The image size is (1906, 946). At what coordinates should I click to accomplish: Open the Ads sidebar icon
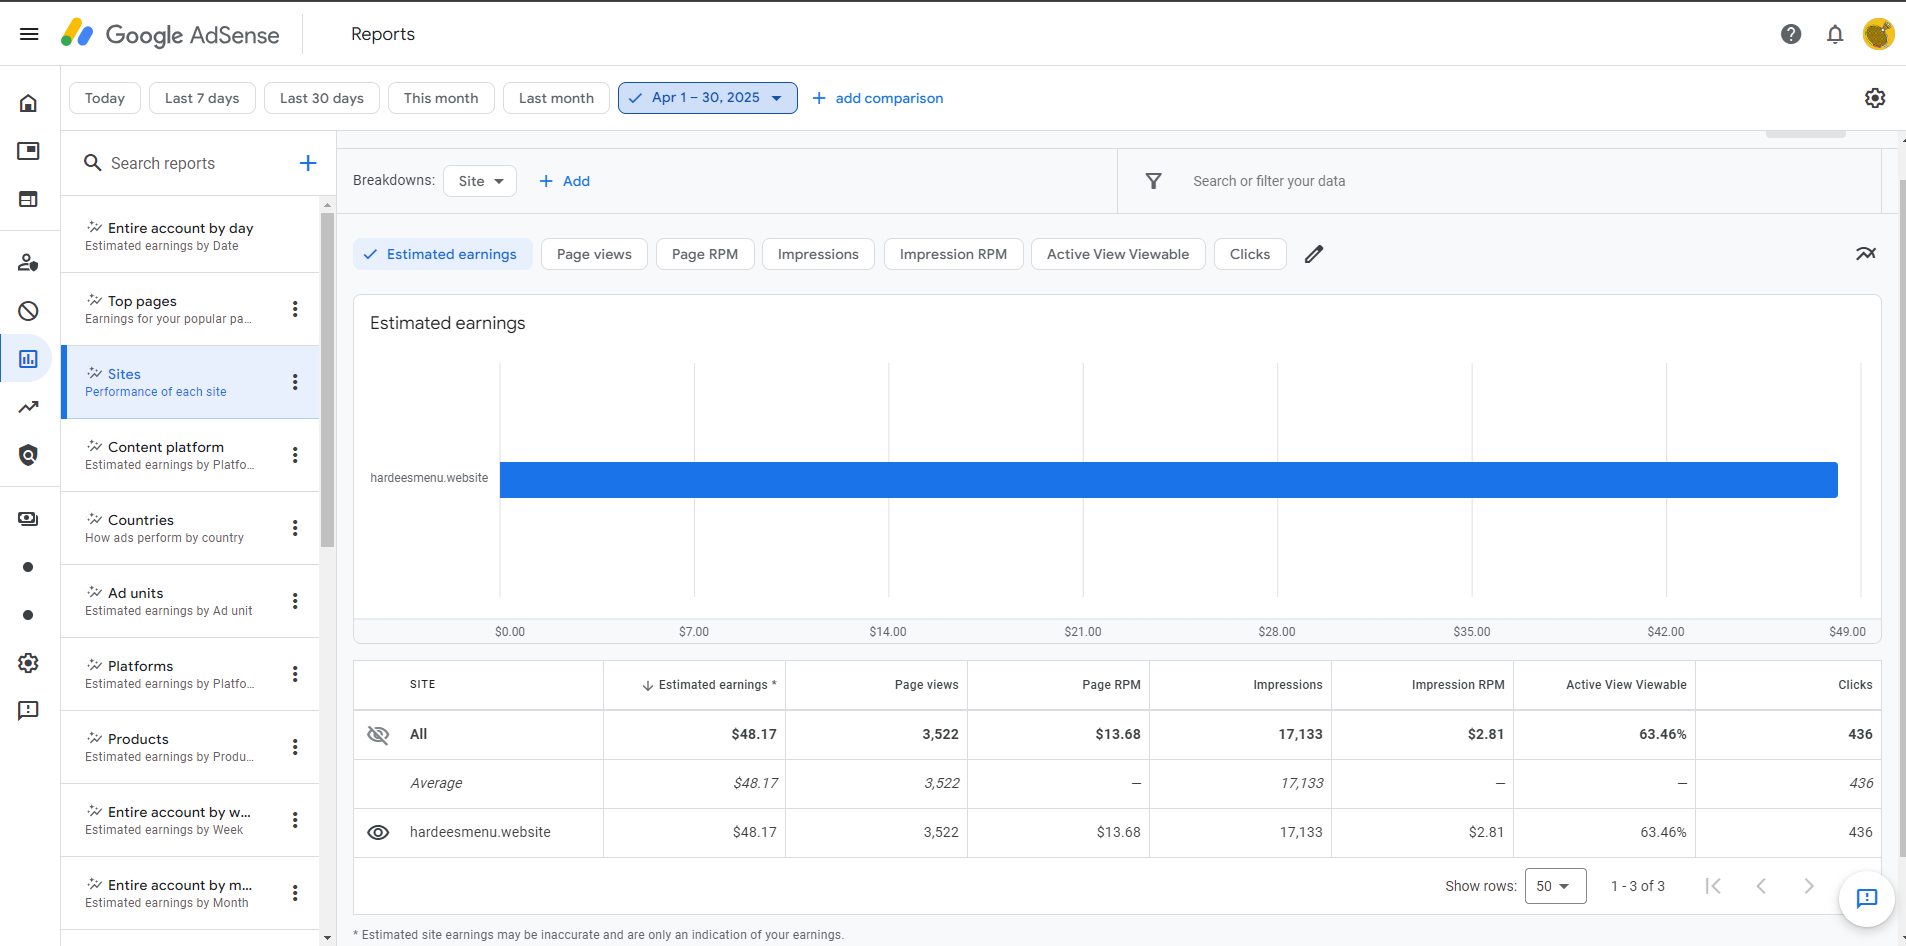tap(28, 151)
